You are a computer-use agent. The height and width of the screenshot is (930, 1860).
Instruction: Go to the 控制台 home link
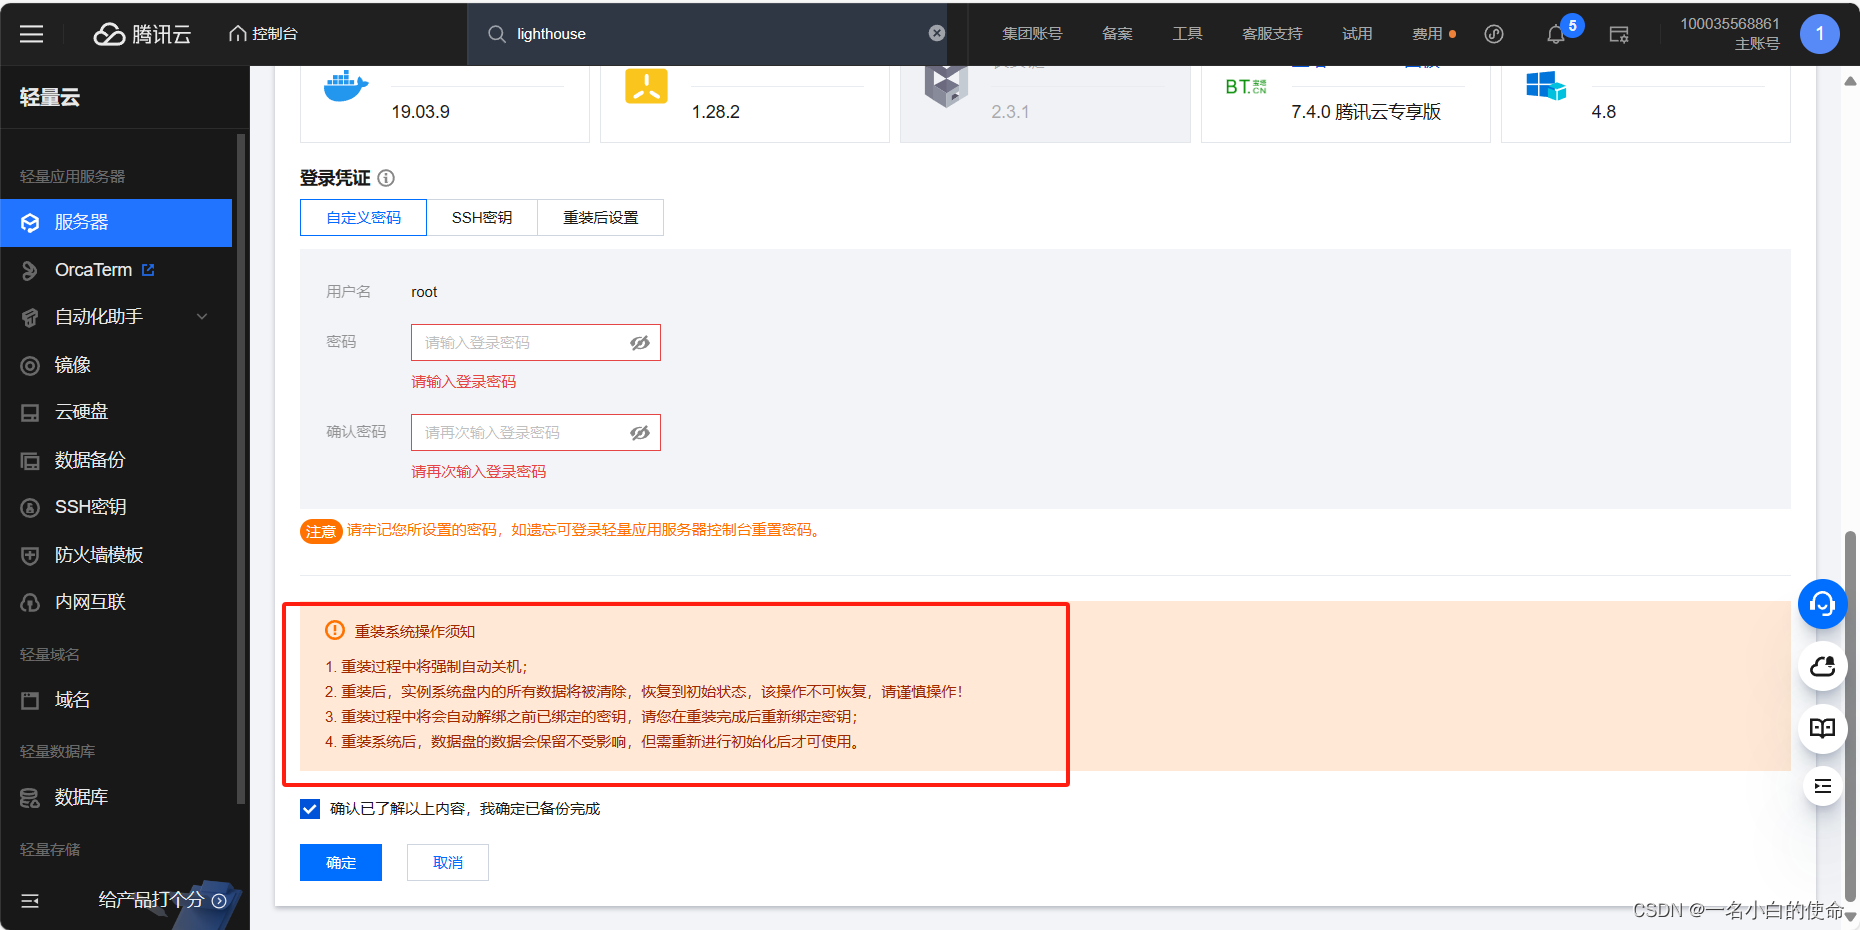[264, 34]
